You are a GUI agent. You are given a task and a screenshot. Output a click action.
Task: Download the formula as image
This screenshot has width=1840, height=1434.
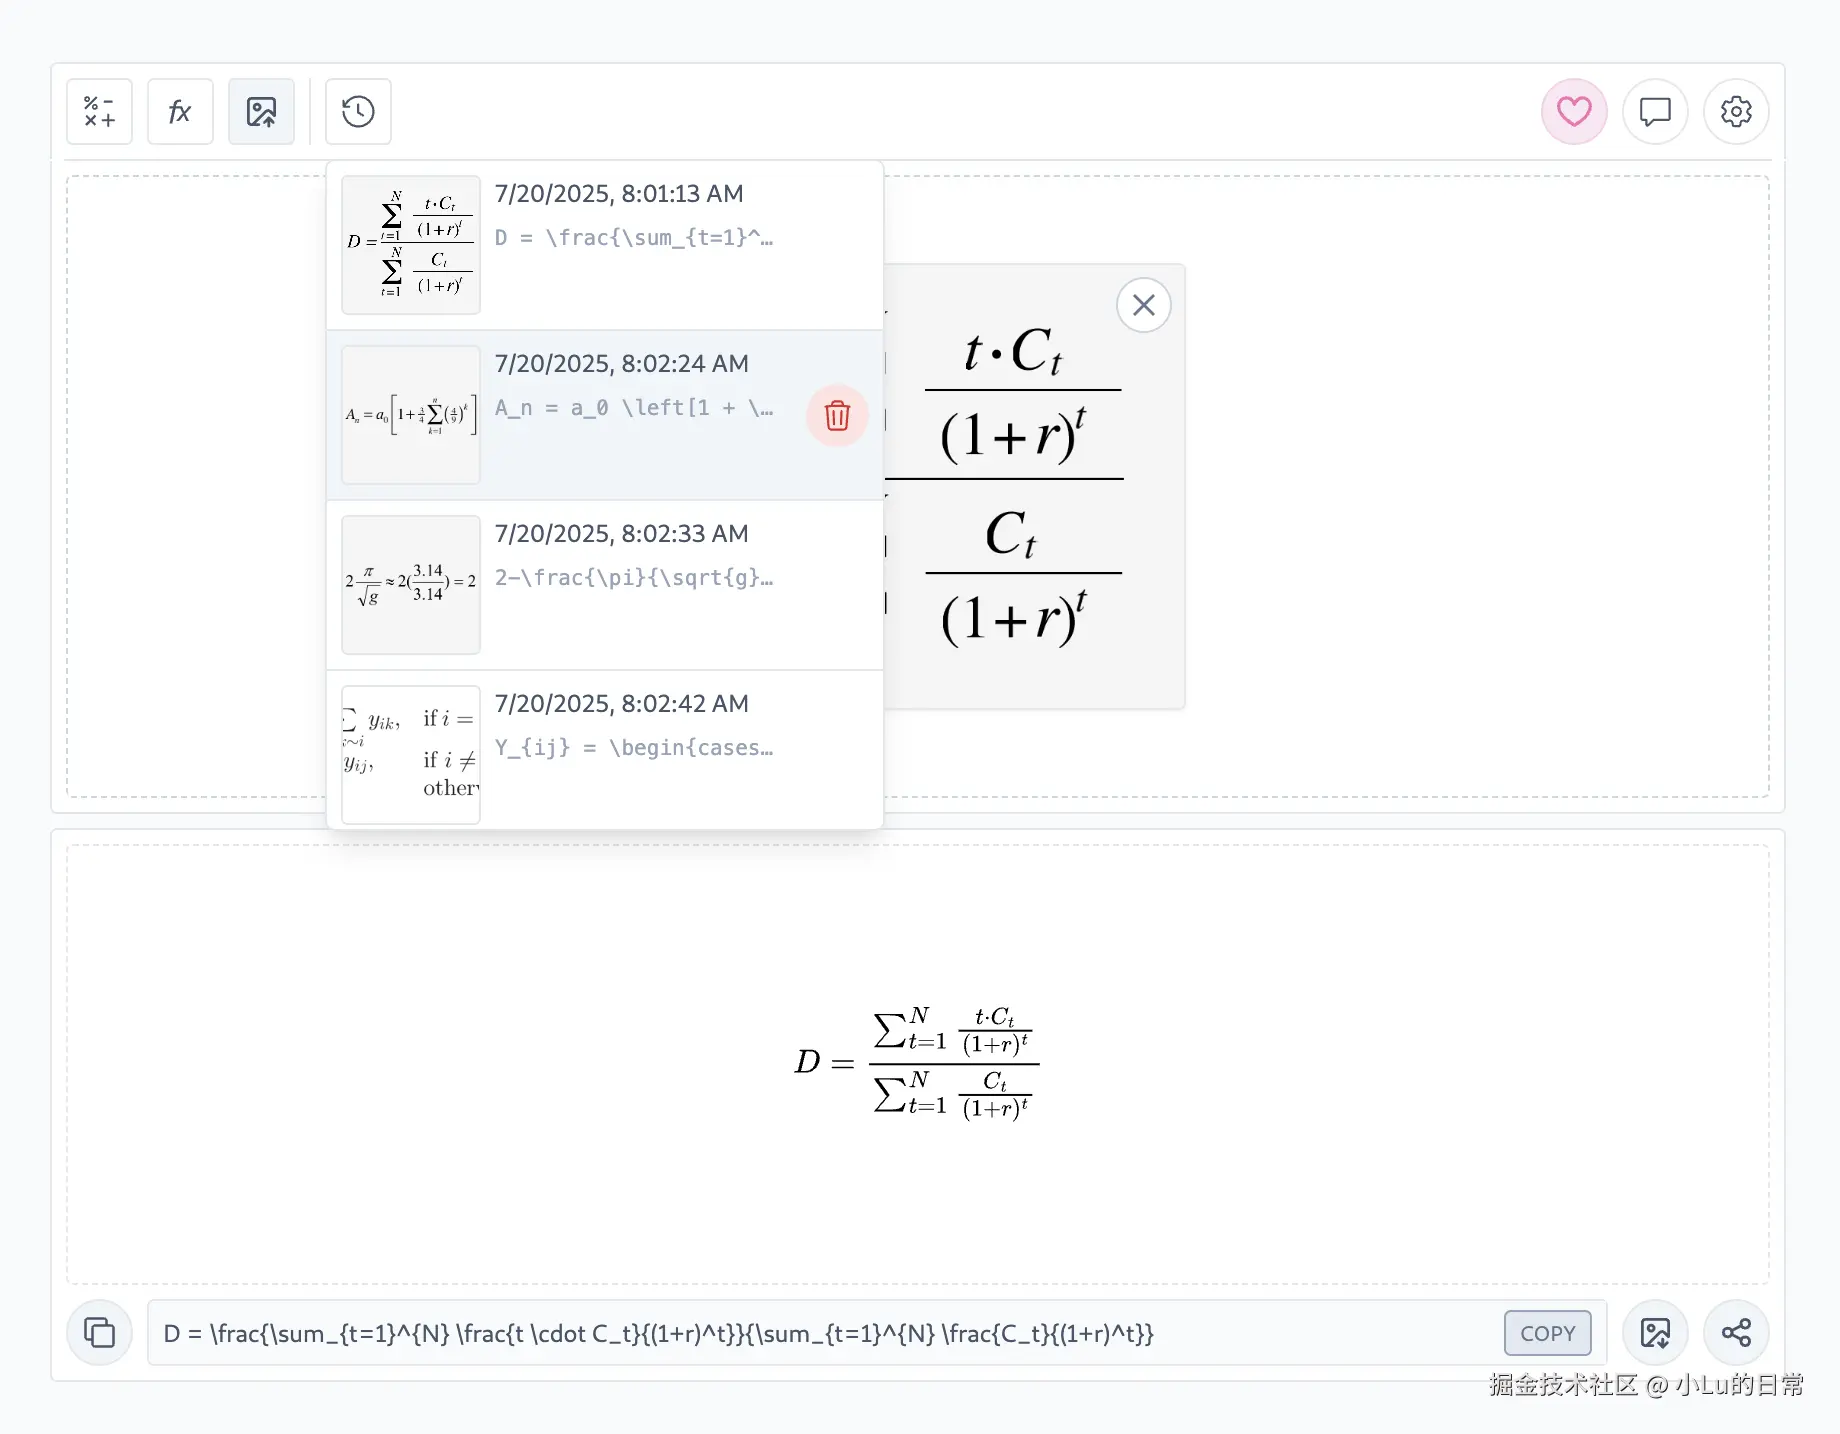coord(1655,1333)
